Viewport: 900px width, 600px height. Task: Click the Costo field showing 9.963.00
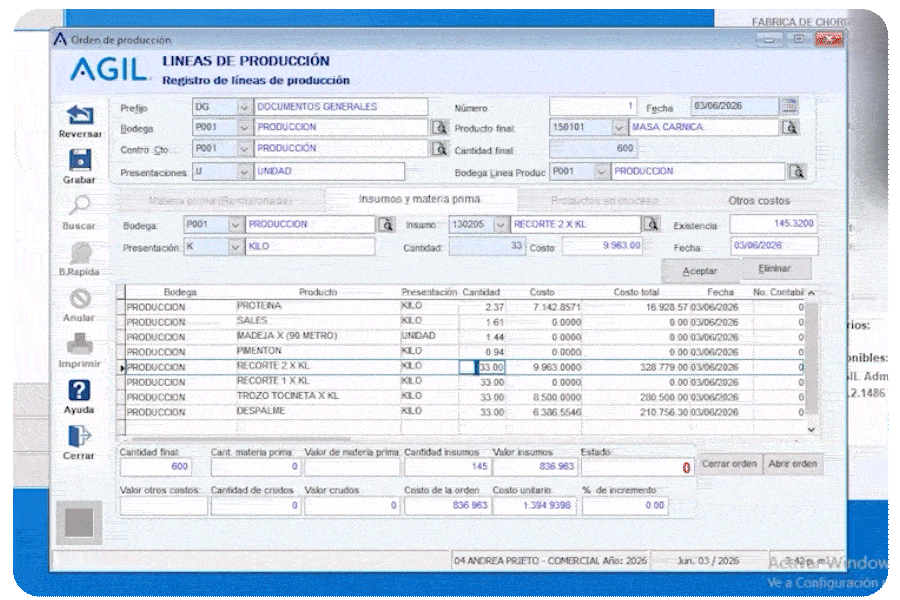[603, 246]
